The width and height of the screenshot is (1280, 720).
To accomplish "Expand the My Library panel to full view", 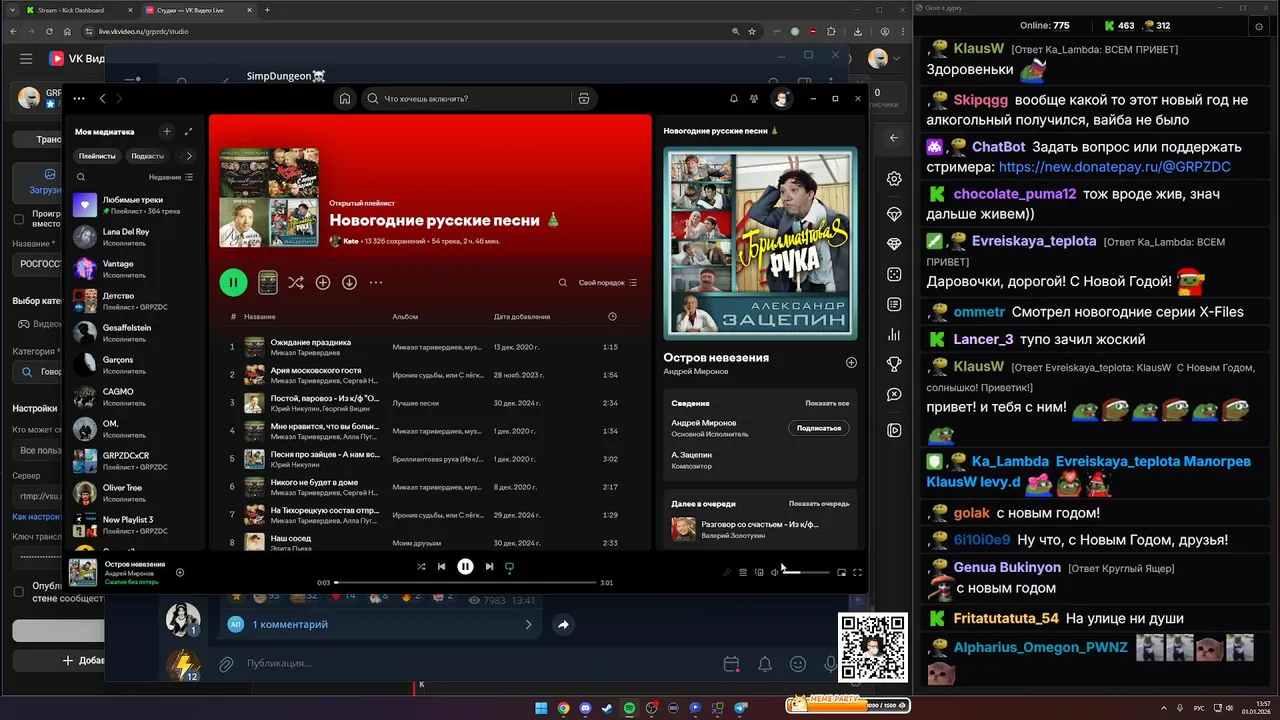I will coord(189,131).
